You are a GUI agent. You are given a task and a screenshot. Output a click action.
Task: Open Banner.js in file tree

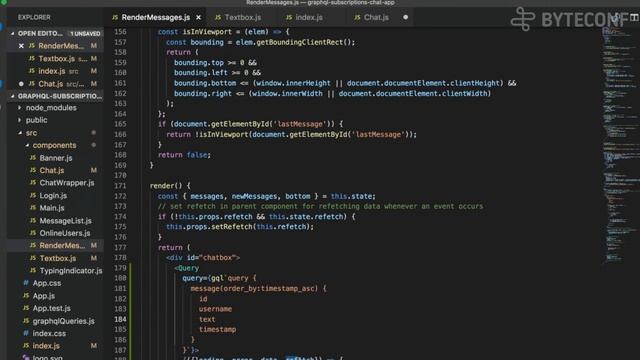point(56,158)
